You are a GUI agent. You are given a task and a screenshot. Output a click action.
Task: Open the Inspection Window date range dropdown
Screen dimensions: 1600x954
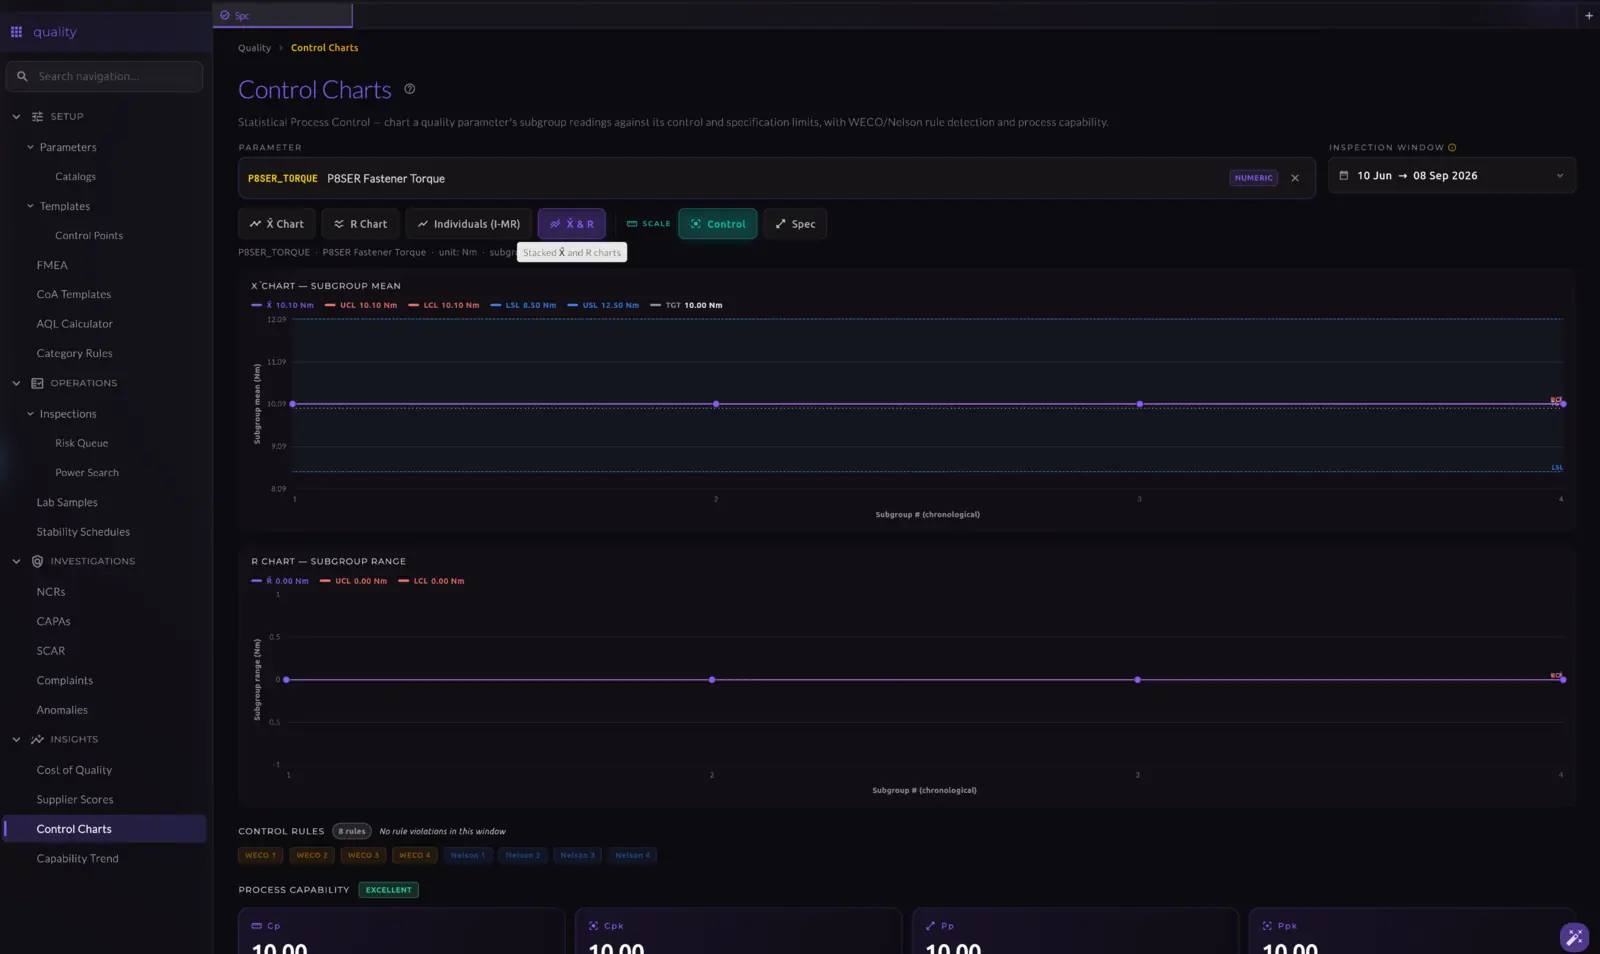point(1452,176)
